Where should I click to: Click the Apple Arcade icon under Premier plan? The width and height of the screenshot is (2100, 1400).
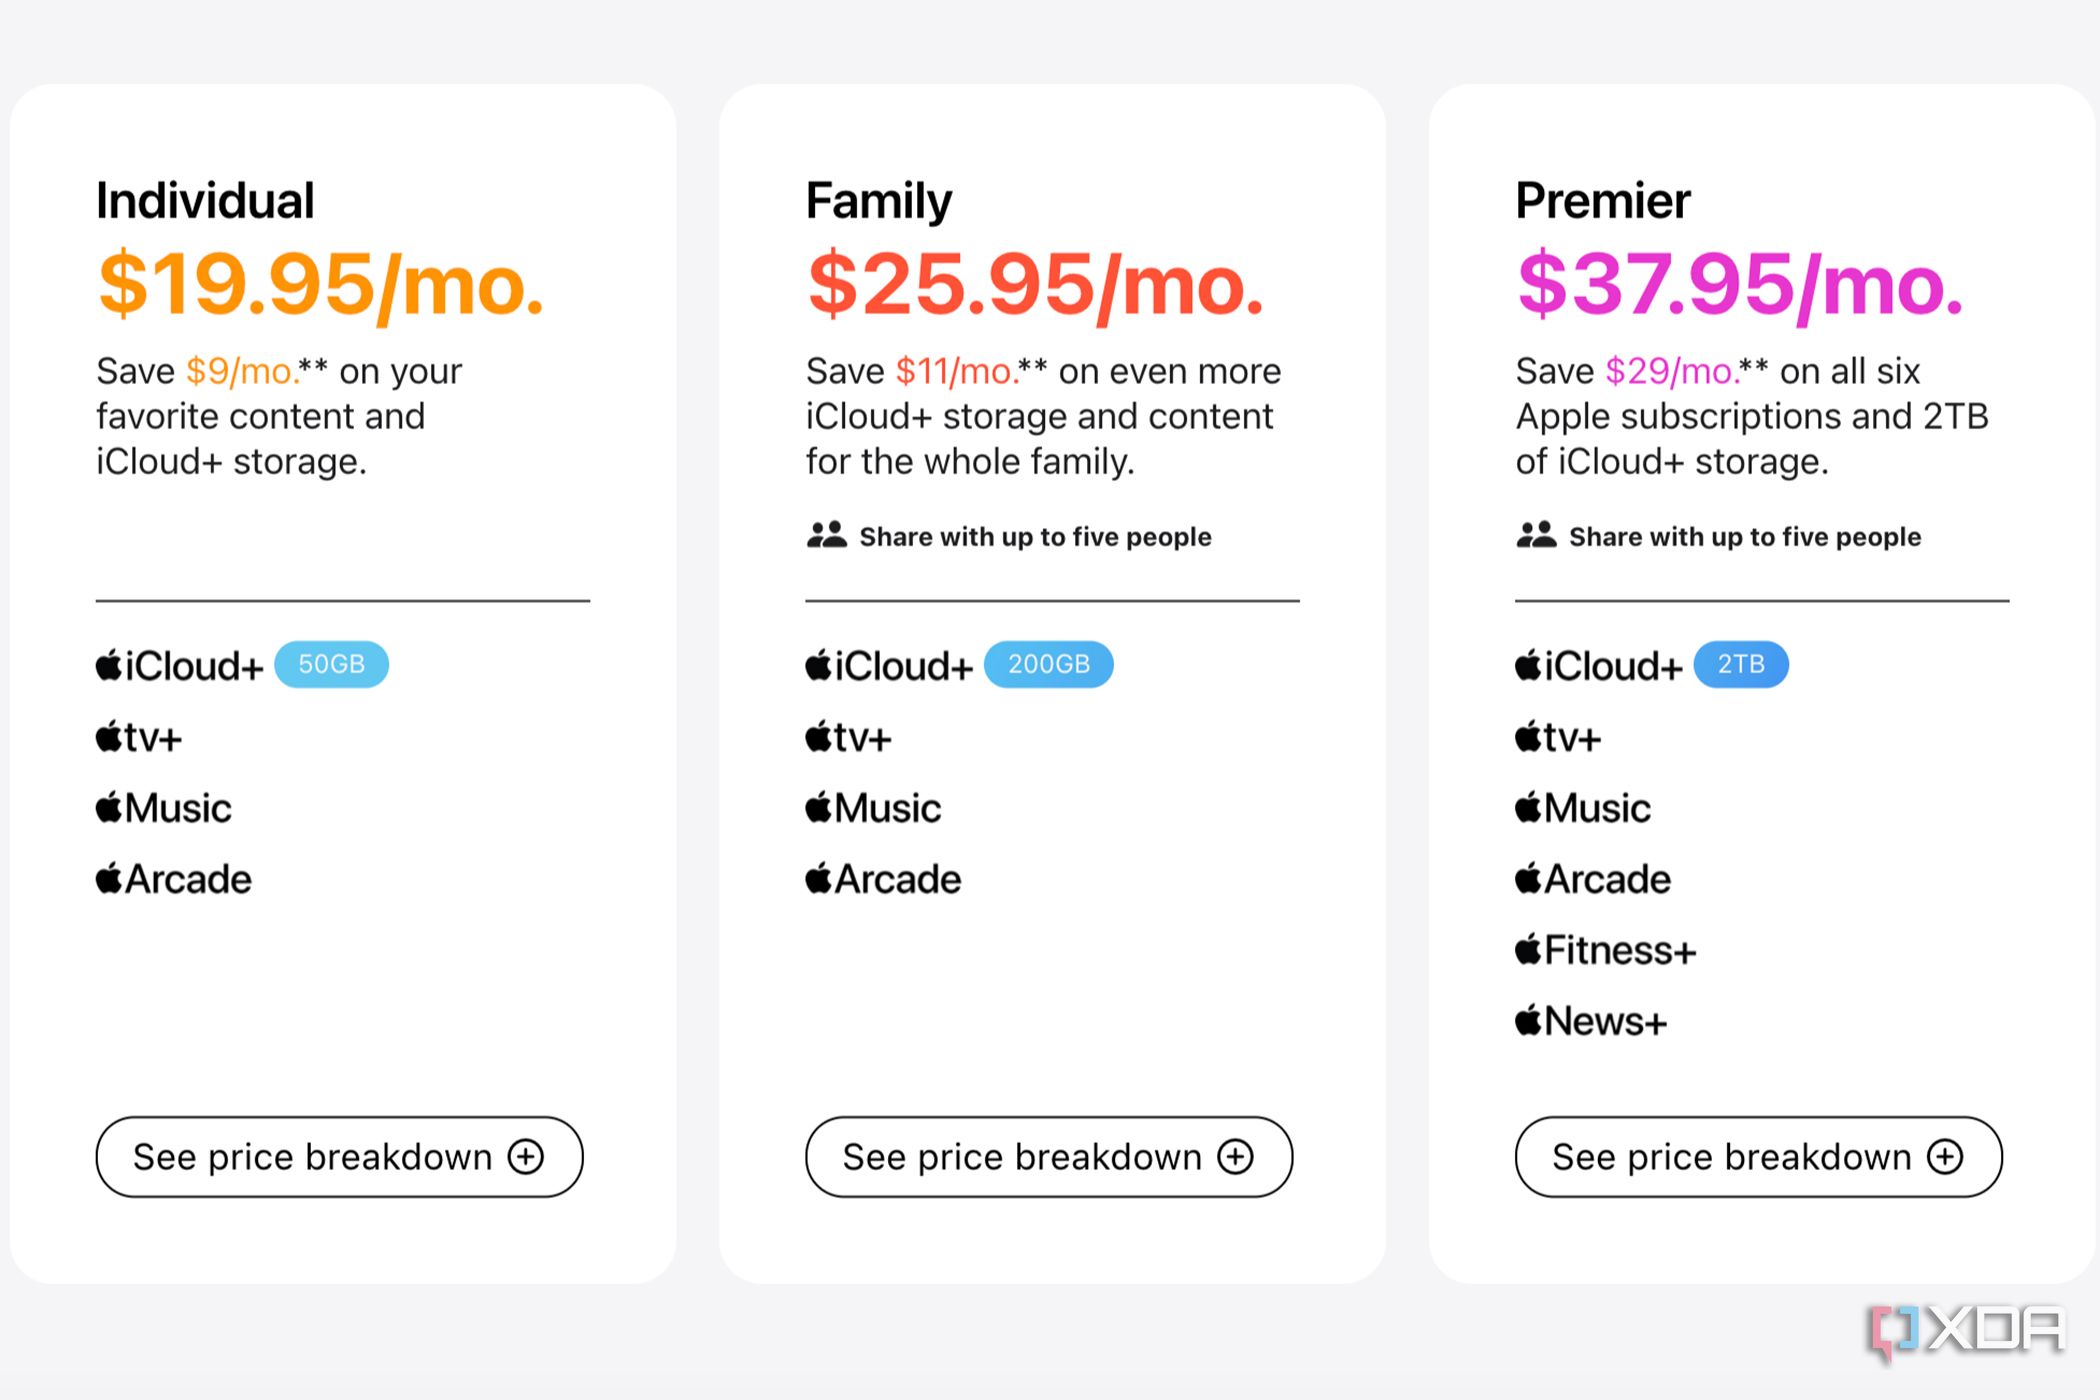pyautogui.click(x=1528, y=879)
